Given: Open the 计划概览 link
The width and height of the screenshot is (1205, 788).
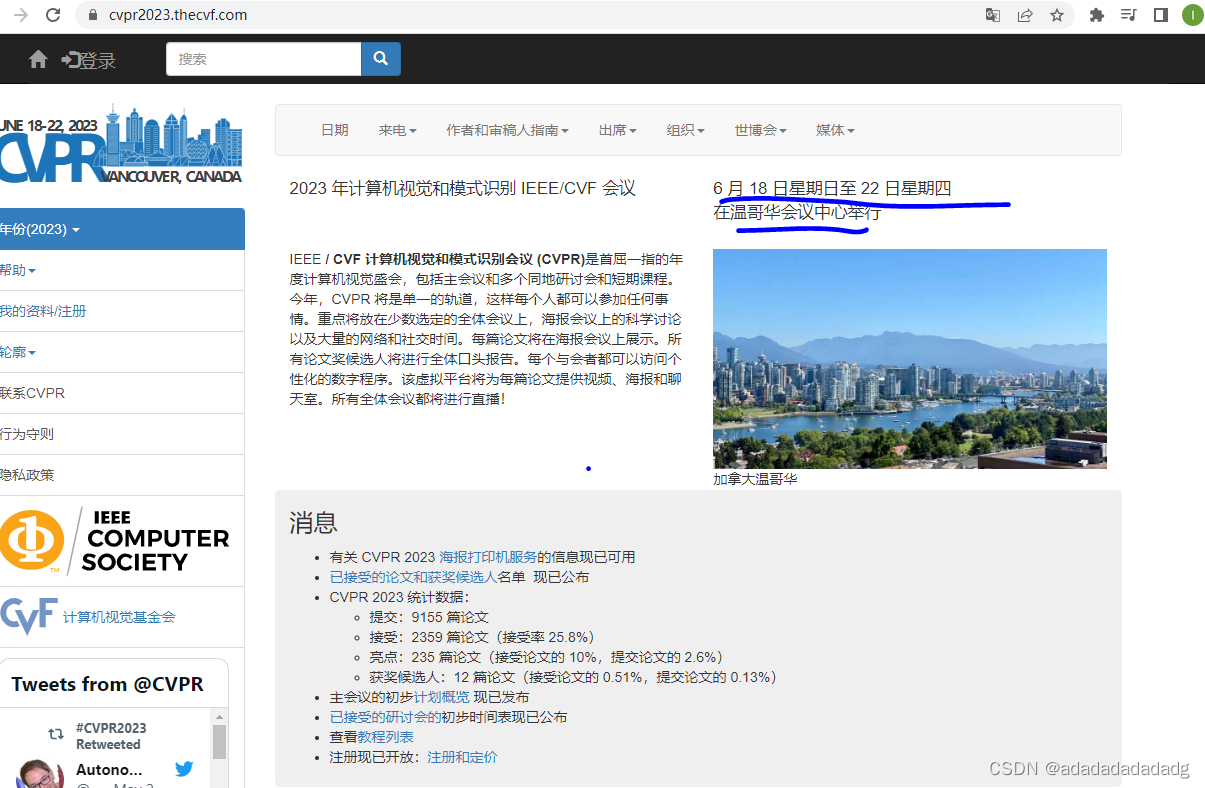Looking at the screenshot, I should pyautogui.click(x=441, y=697).
